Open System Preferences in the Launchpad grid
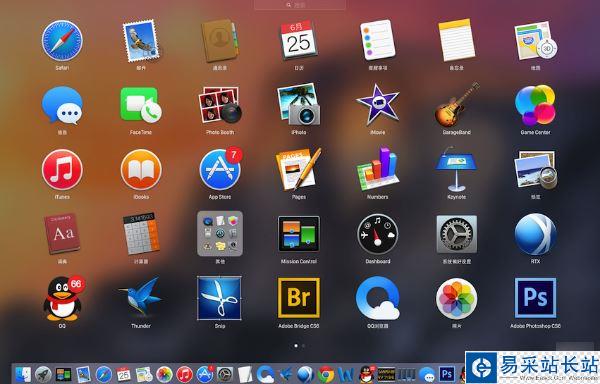 tap(457, 234)
